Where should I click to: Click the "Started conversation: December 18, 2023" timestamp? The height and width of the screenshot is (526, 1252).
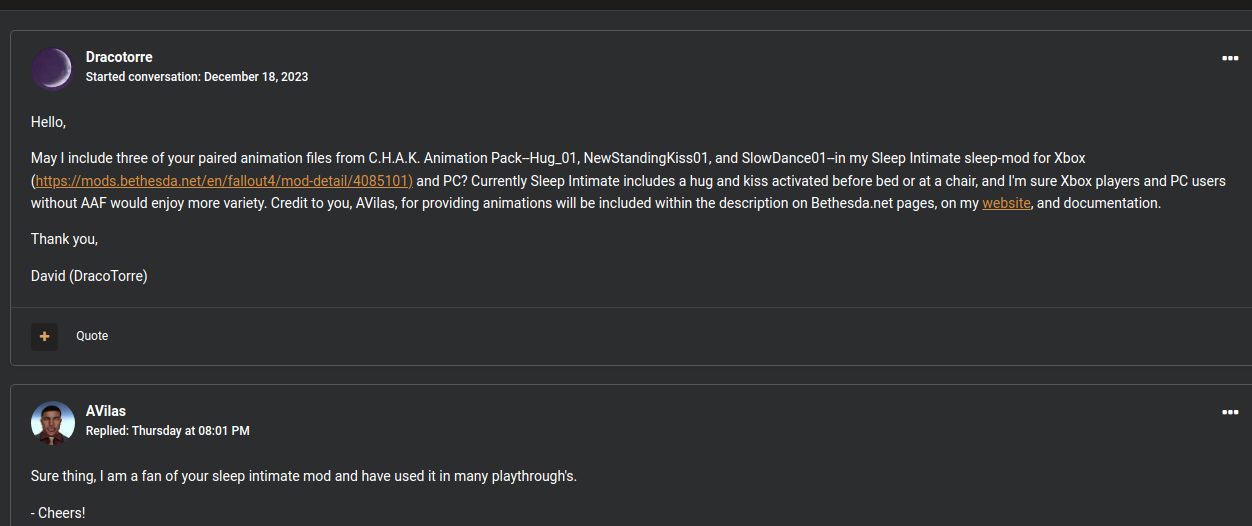197,77
